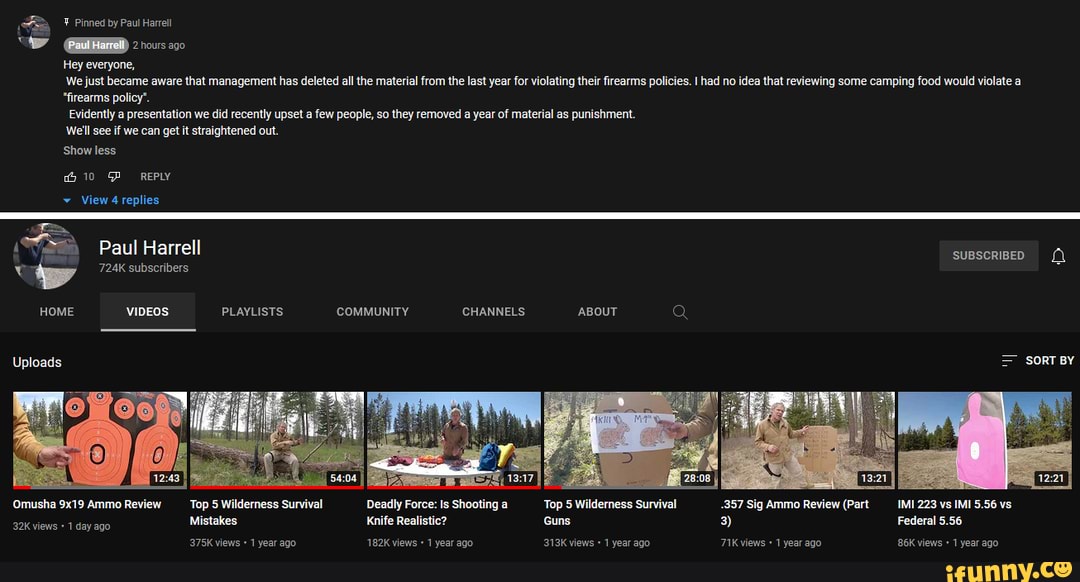Click the commenter avatar on pinned comment
1080x582 pixels.
tap(34, 32)
